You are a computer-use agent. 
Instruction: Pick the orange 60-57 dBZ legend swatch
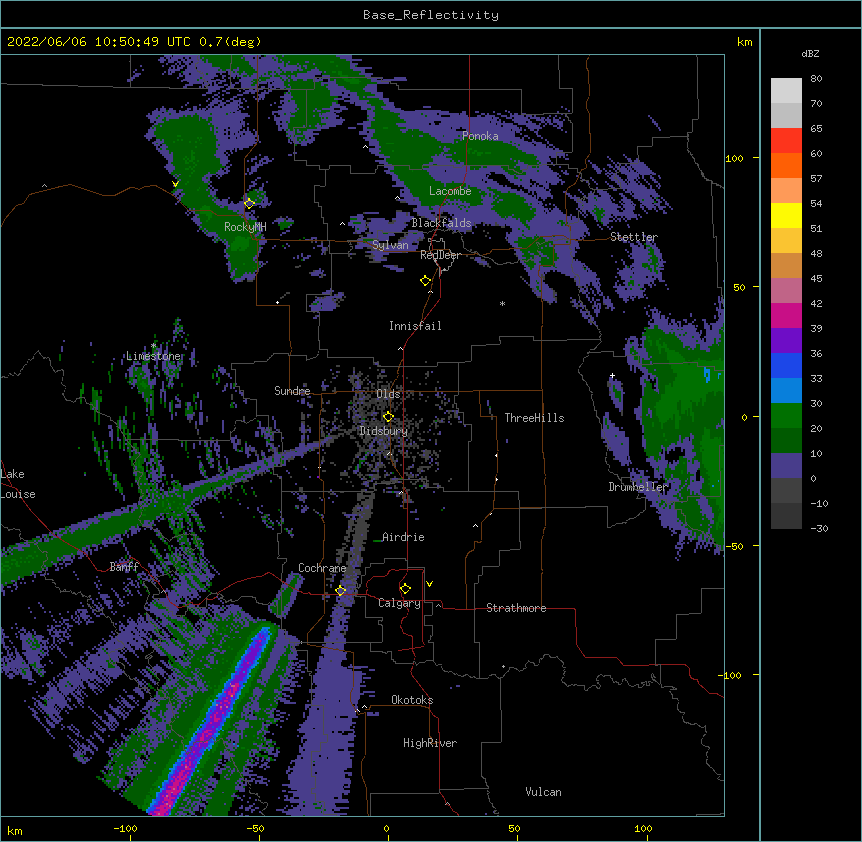[x=786, y=165]
